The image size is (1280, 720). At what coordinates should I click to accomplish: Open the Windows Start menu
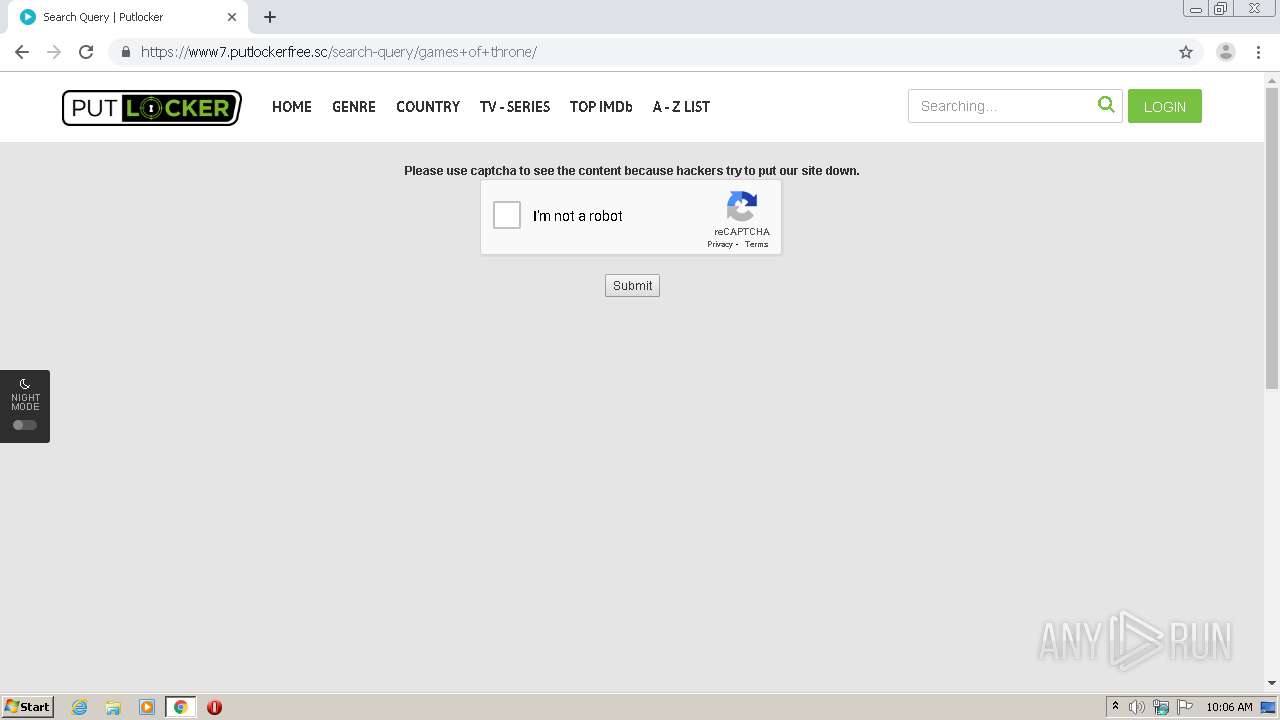point(28,707)
